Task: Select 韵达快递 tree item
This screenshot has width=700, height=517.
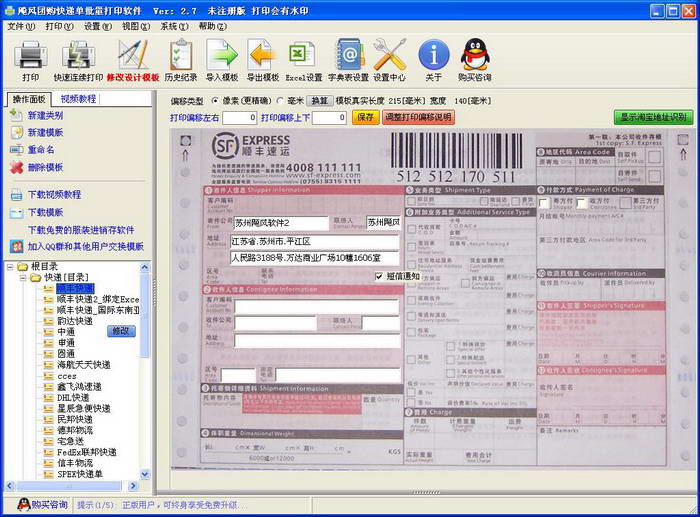Action: tap(75, 321)
